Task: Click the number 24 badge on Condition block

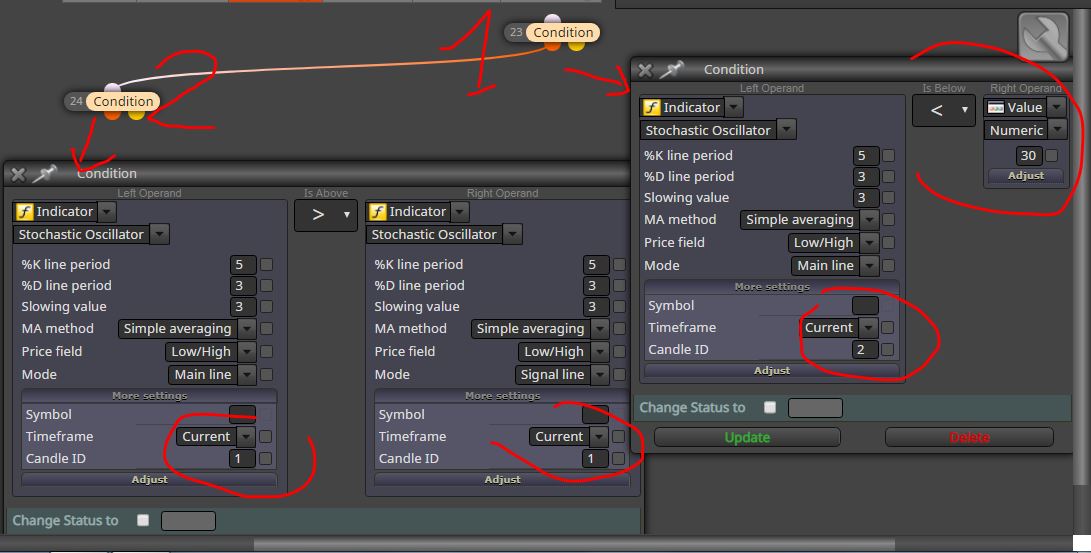Action: (76, 101)
